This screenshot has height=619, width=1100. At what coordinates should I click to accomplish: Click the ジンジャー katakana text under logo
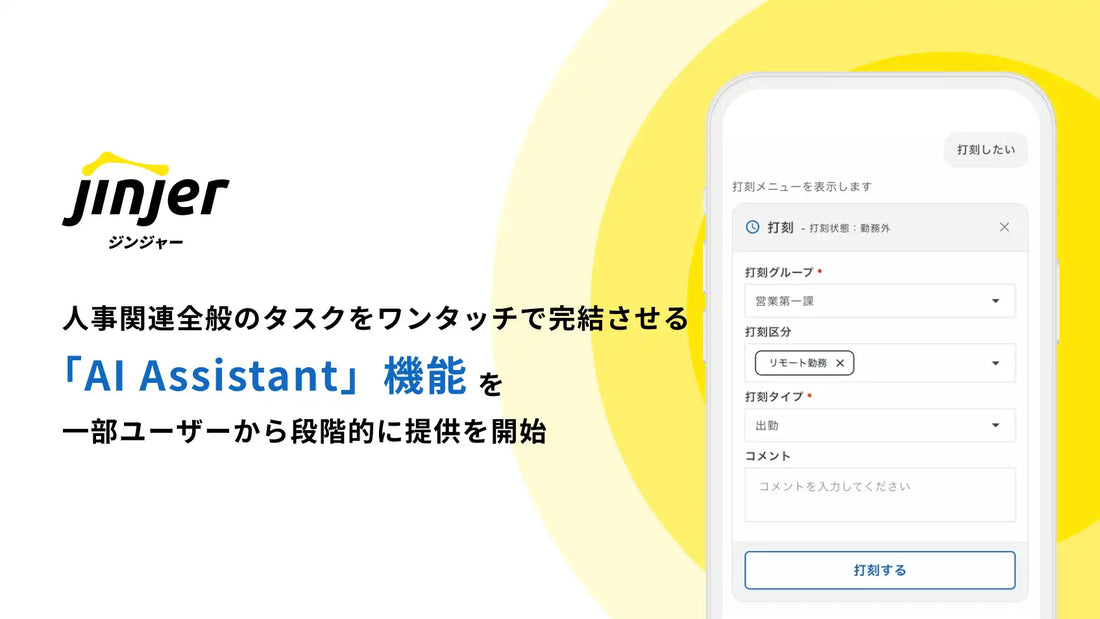145,242
